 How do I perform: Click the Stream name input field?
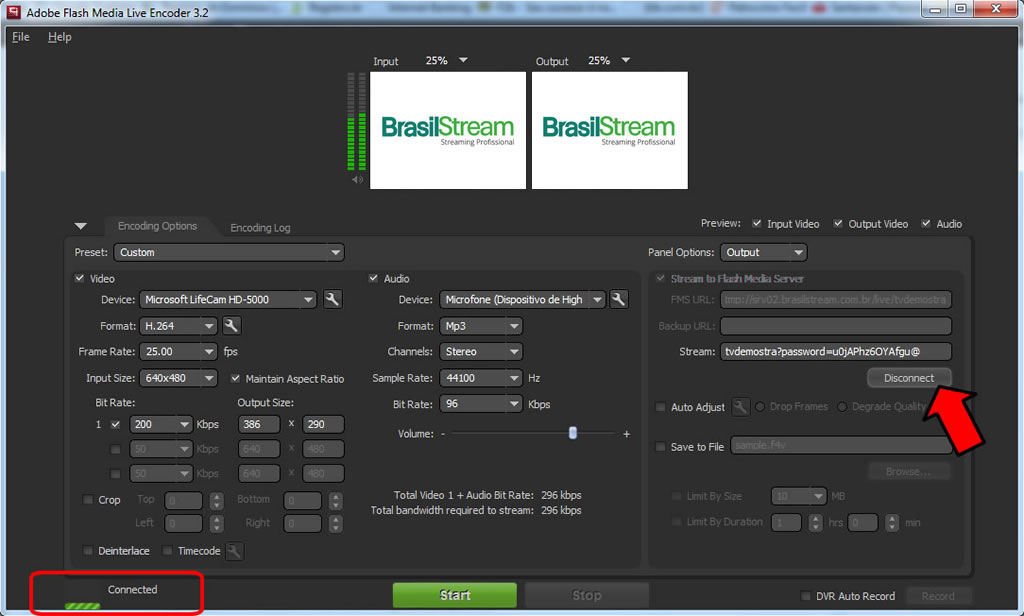pyautogui.click(x=835, y=351)
